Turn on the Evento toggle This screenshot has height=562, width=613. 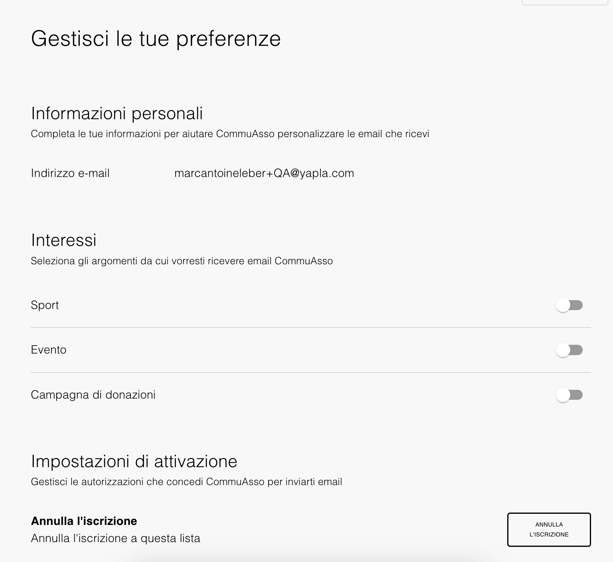pyautogui.click(x=569, y=350)
